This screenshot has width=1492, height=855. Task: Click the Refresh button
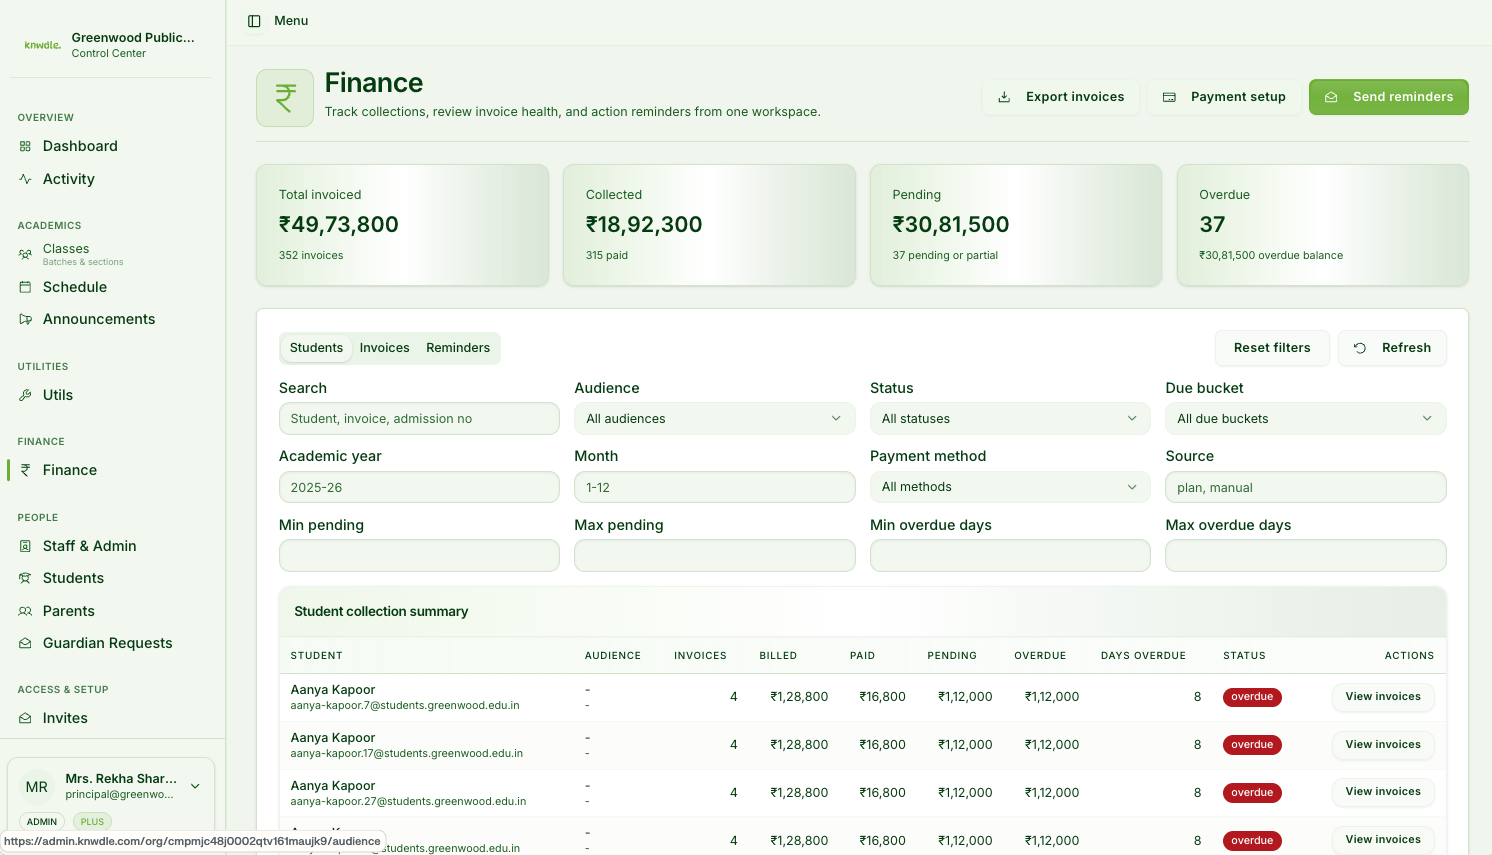pos(1392,348)
